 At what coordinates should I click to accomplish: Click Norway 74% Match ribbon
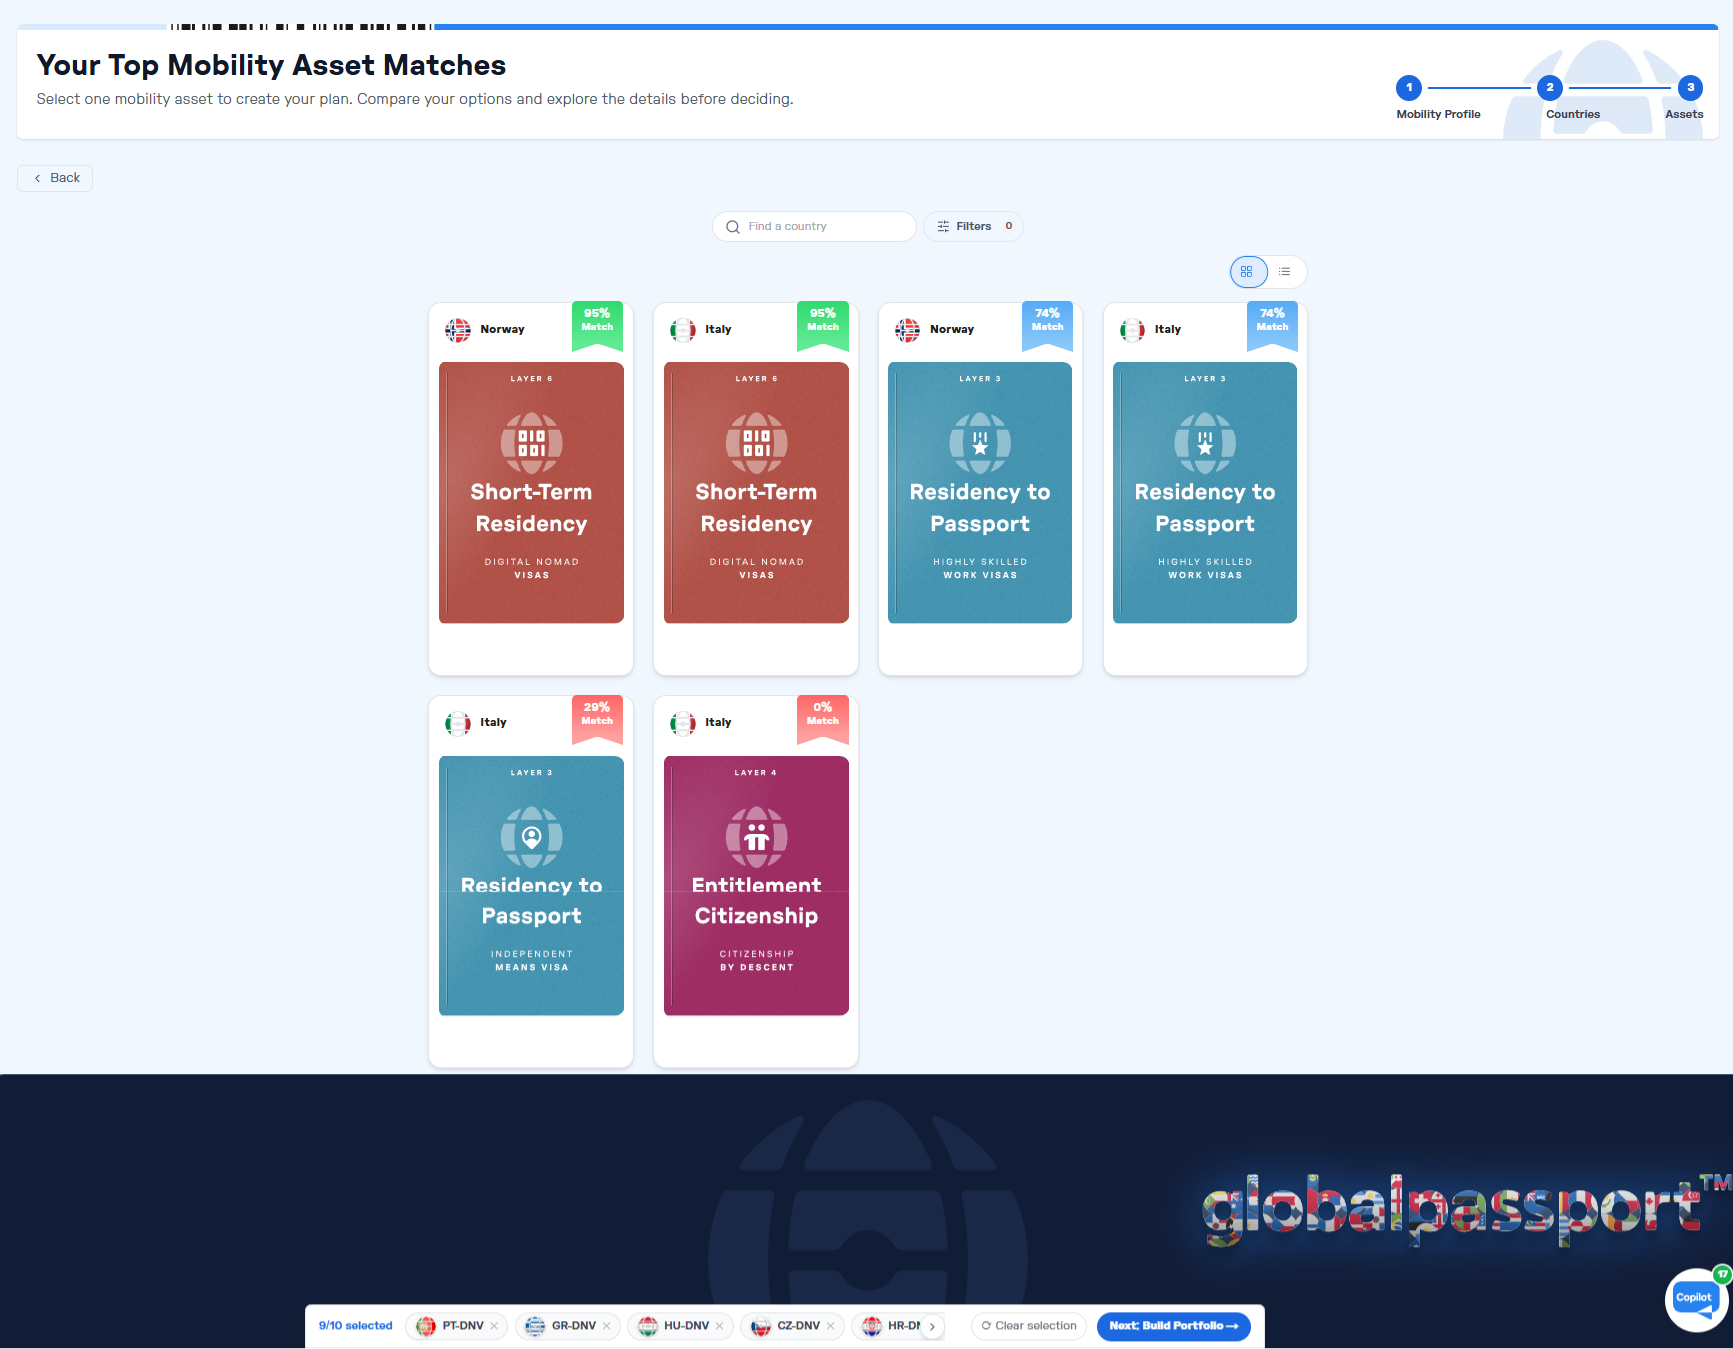1047,325
